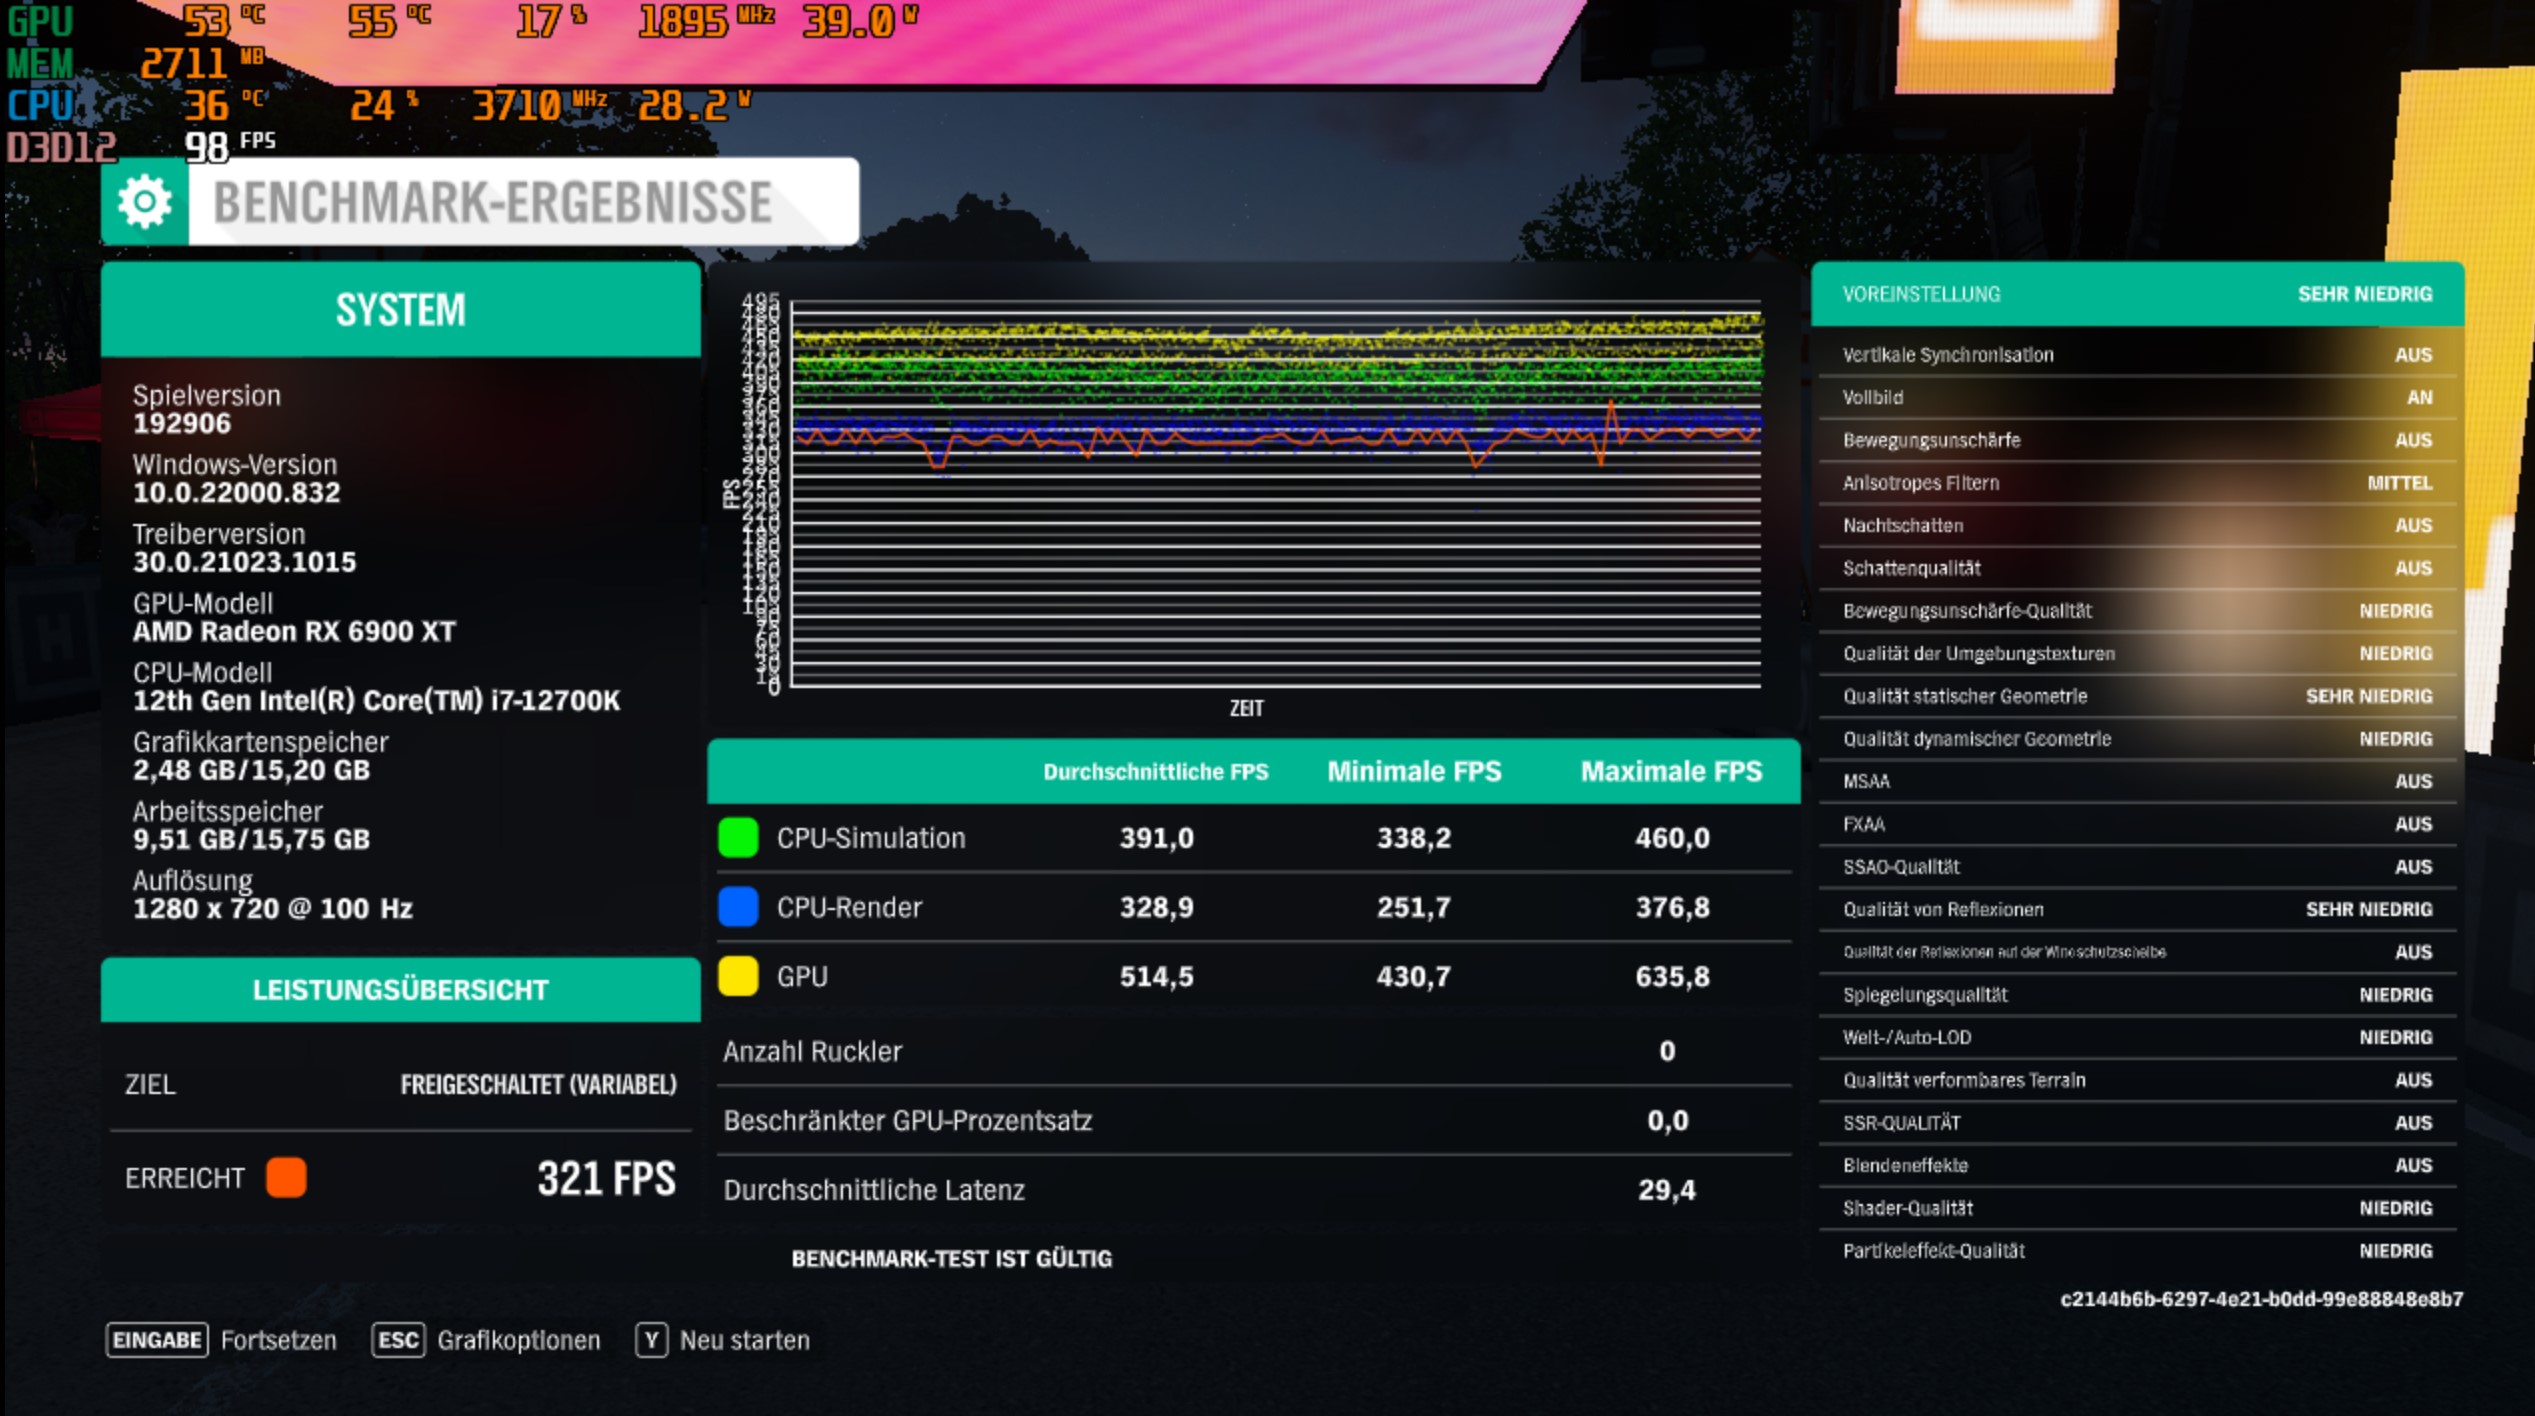Select the yellow GPU legend icon
The width and height of the screenshot is (2535, 1416).
point(737,976)
